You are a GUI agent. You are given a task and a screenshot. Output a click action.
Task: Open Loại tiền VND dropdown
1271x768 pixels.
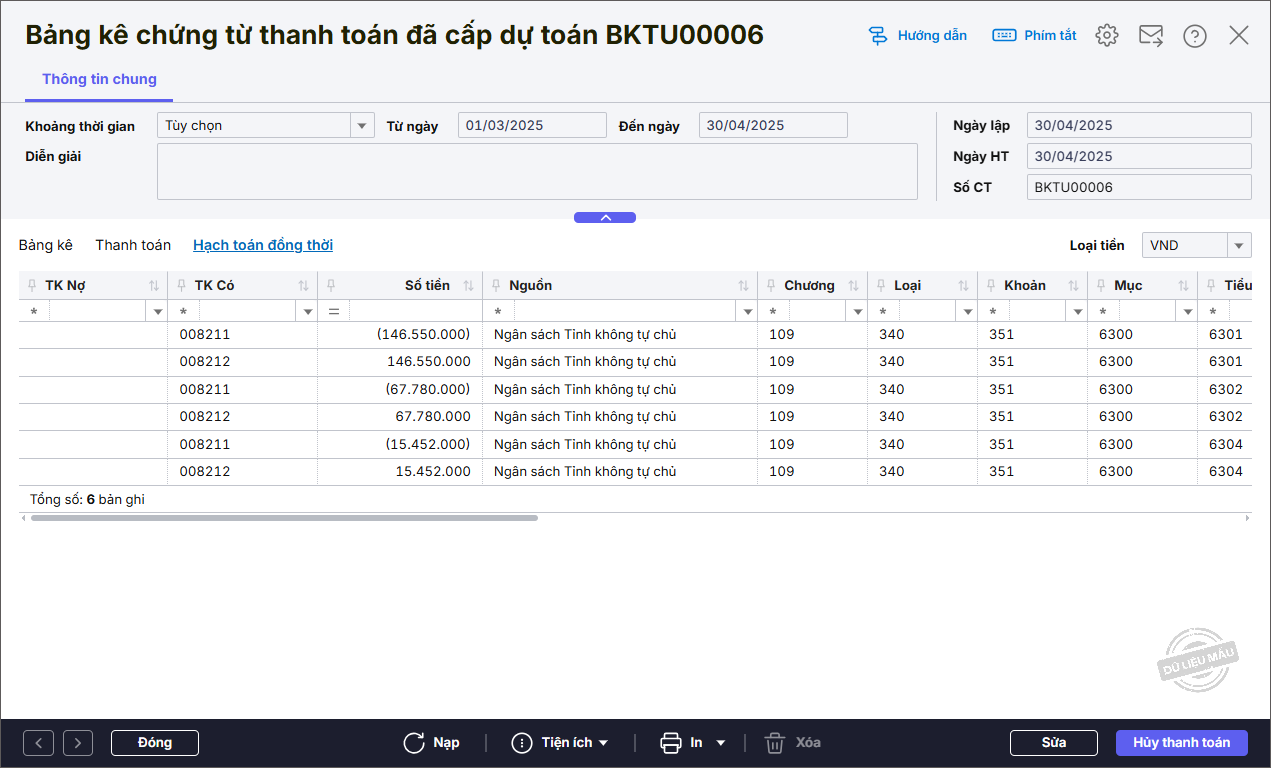[1239, 246]
